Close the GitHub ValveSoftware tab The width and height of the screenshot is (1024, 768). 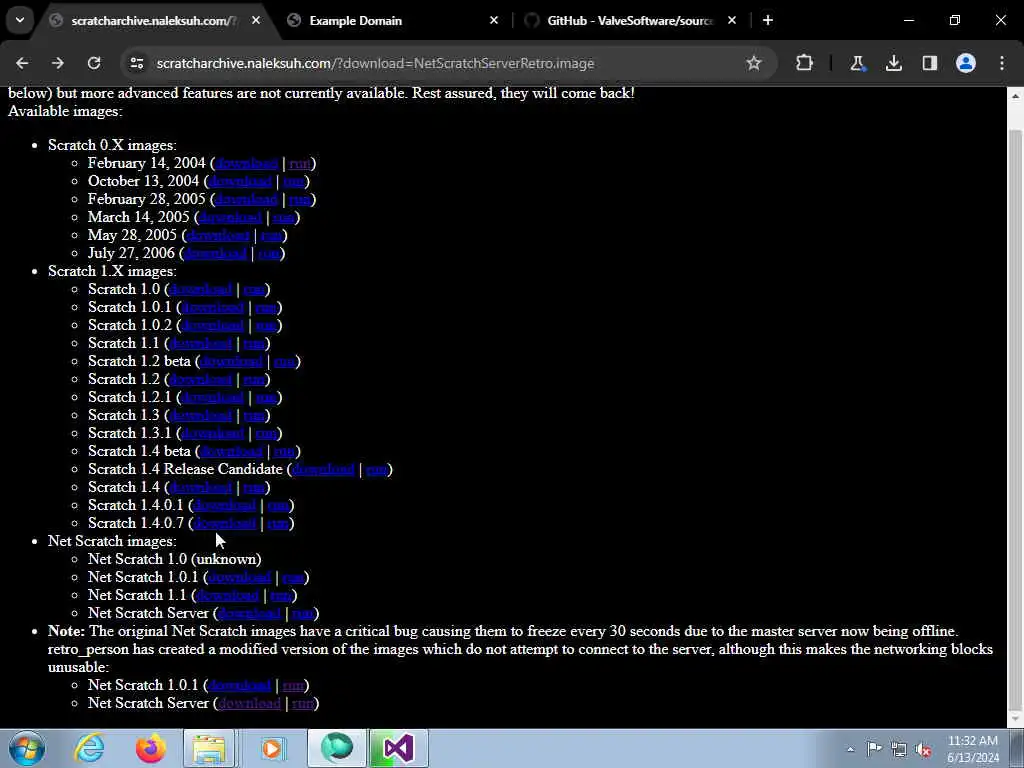click(x=731, y=20)
